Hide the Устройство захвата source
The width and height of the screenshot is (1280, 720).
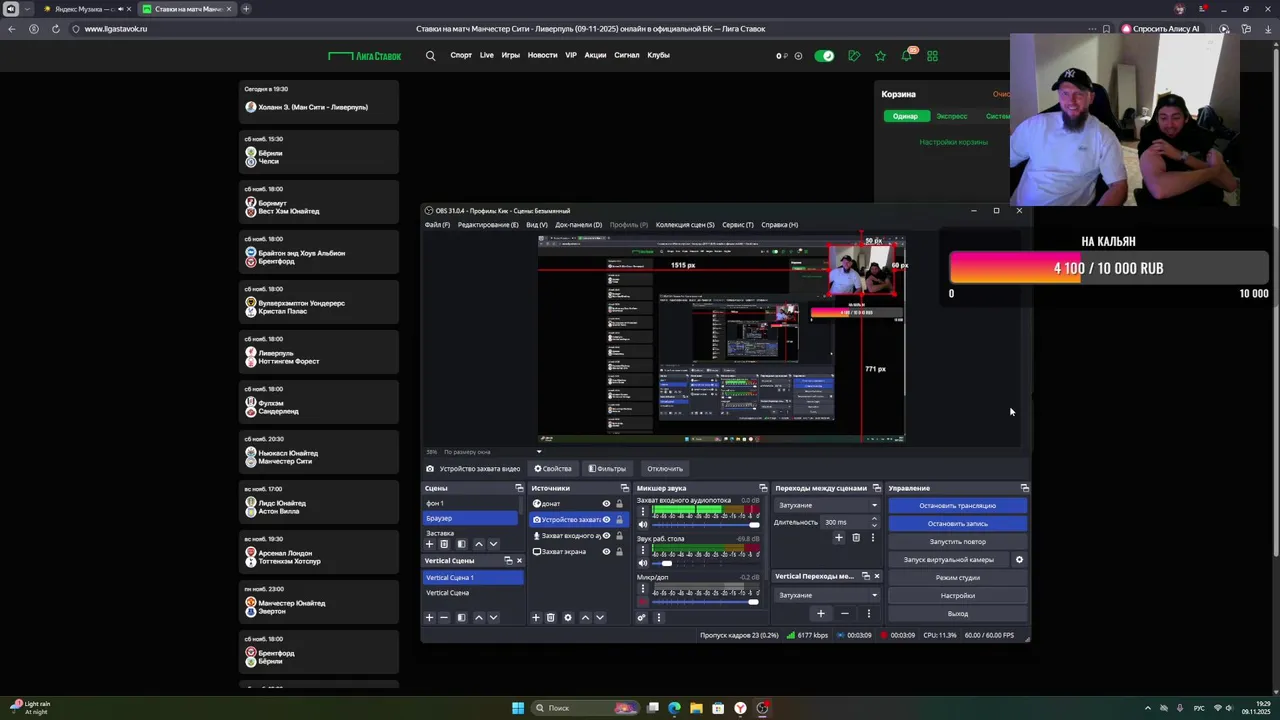(x=606, y=519)
